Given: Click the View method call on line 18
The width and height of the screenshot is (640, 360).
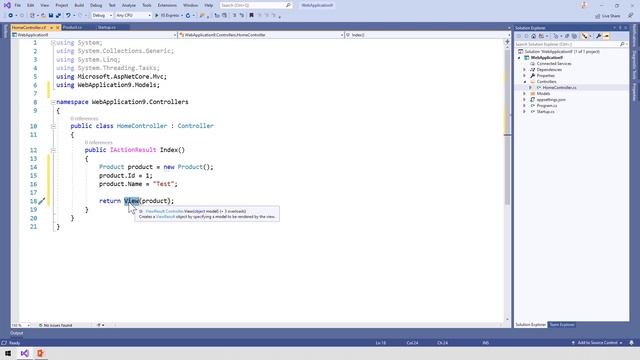Looking at the screenshot, I should [132, 201].
